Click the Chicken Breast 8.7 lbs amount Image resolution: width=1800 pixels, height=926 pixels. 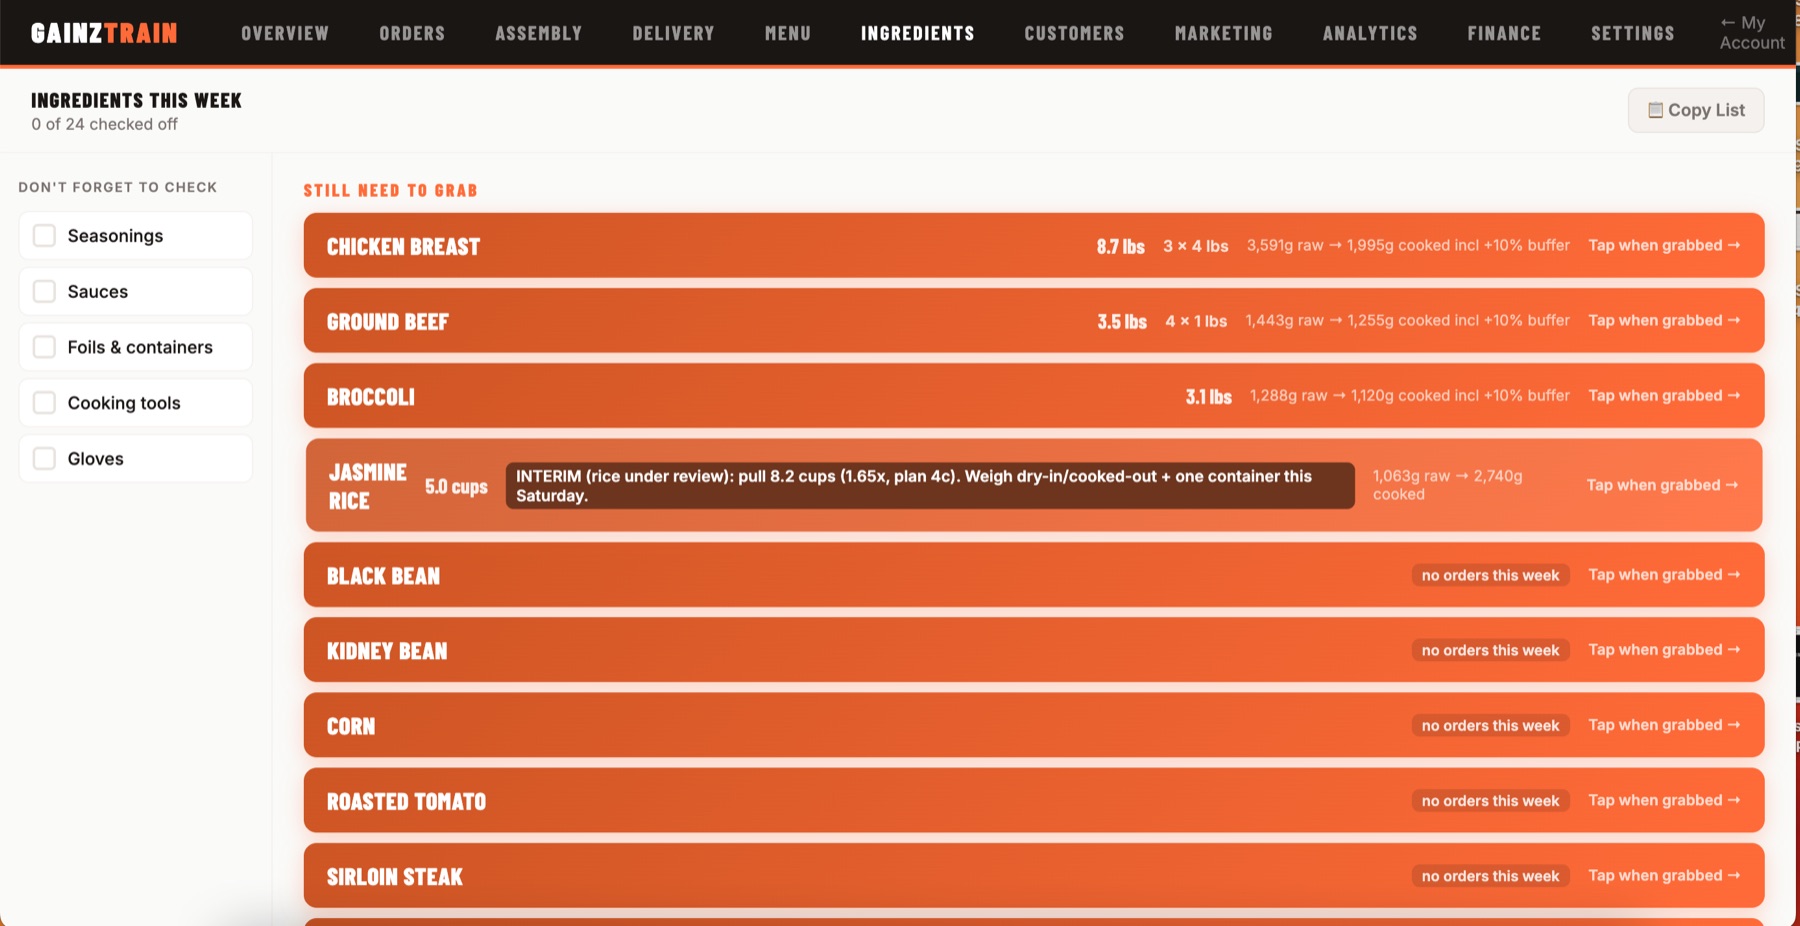(1120, 246)
